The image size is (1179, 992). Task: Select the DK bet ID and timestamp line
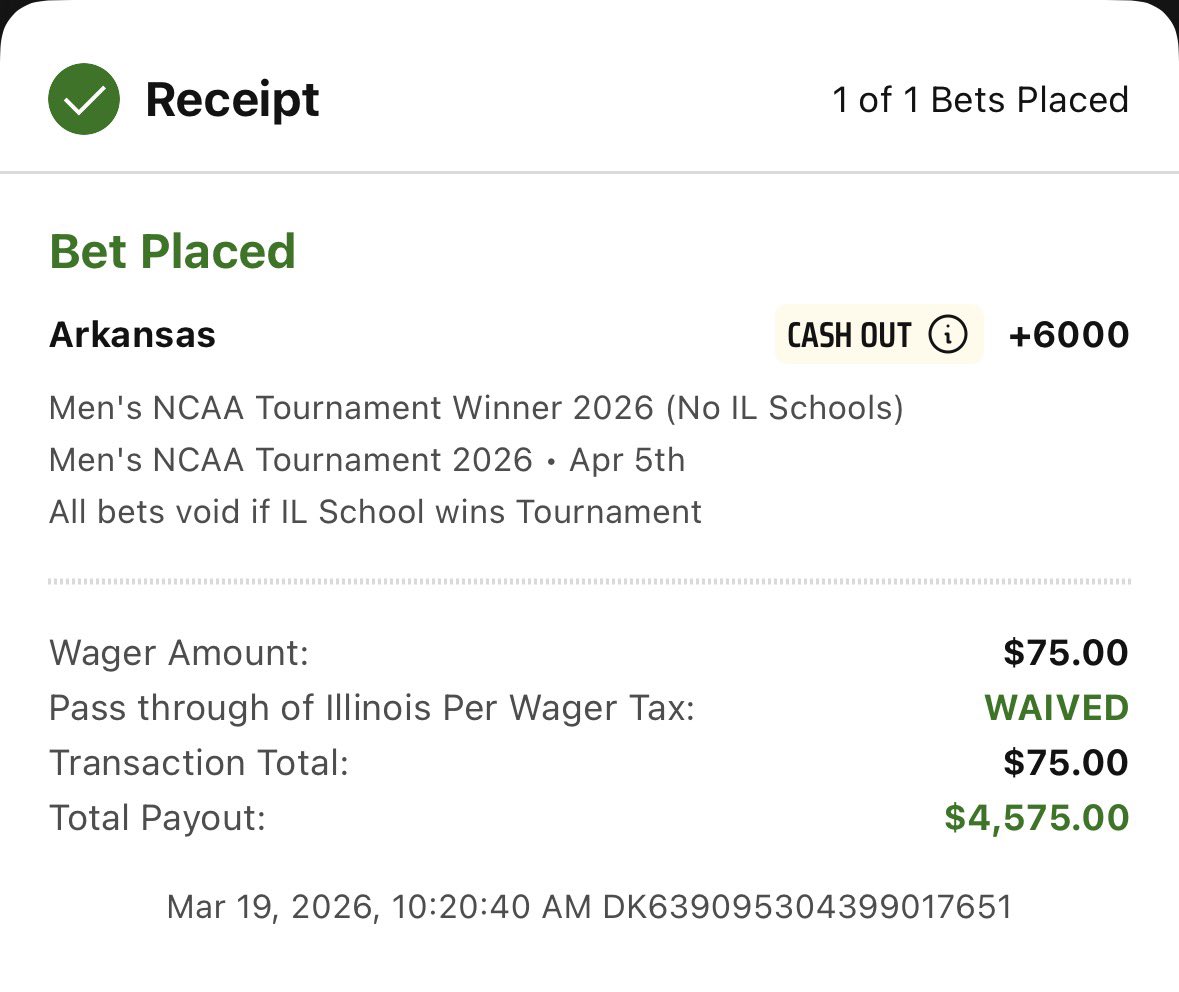[x=589, y=907]
